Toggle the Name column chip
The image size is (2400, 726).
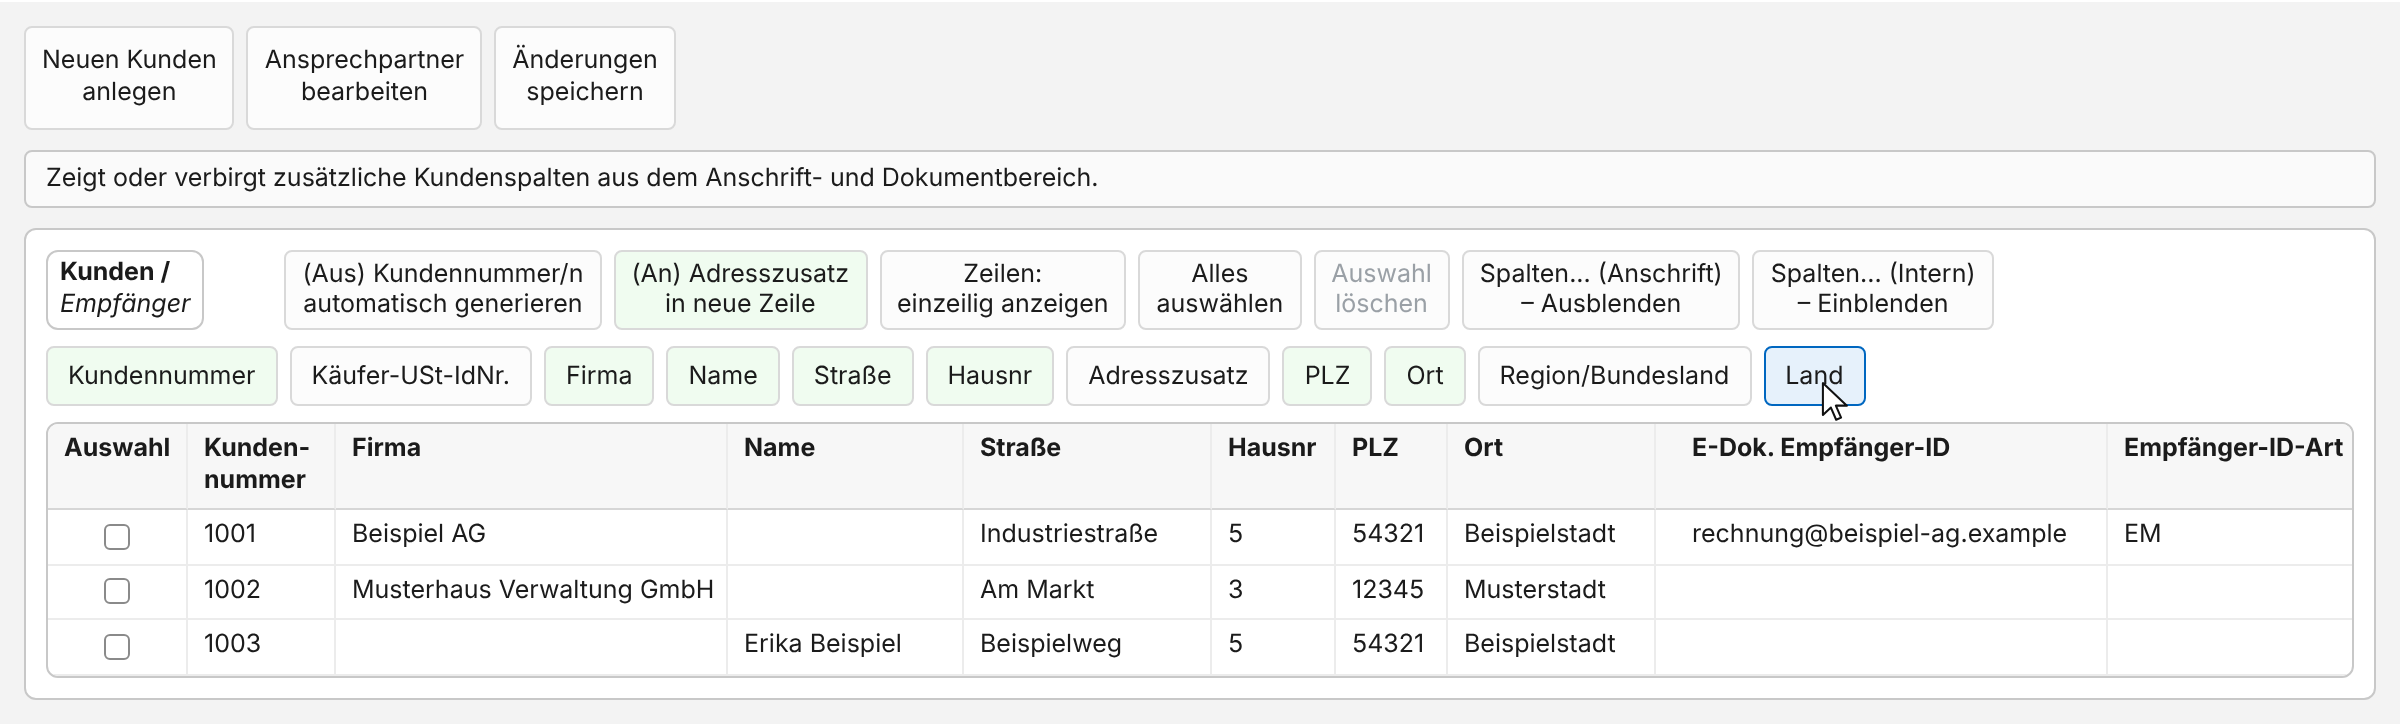[723, 376]
